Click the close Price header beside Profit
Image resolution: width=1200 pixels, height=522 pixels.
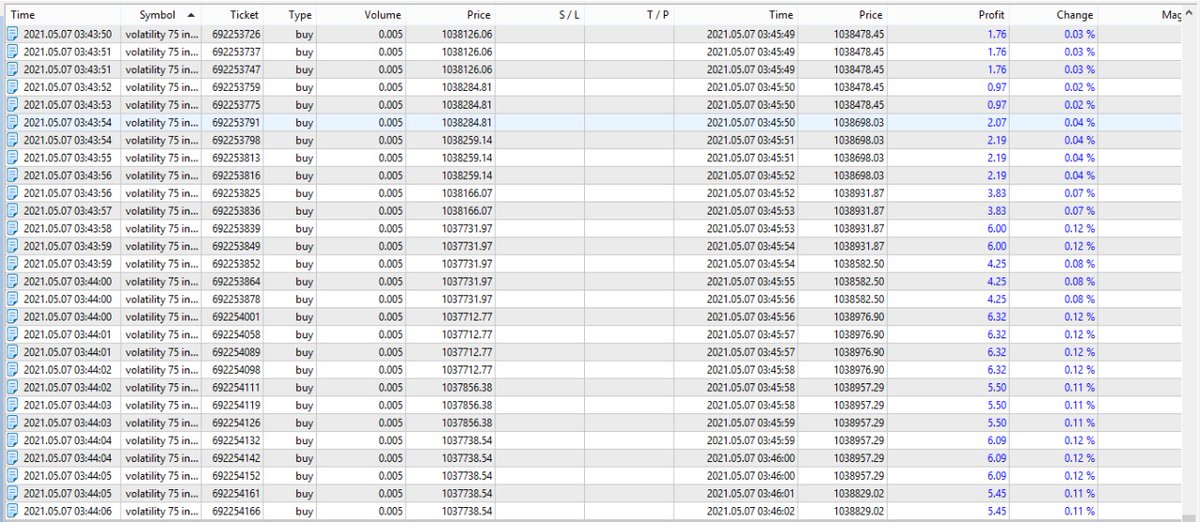click(844, 15)
